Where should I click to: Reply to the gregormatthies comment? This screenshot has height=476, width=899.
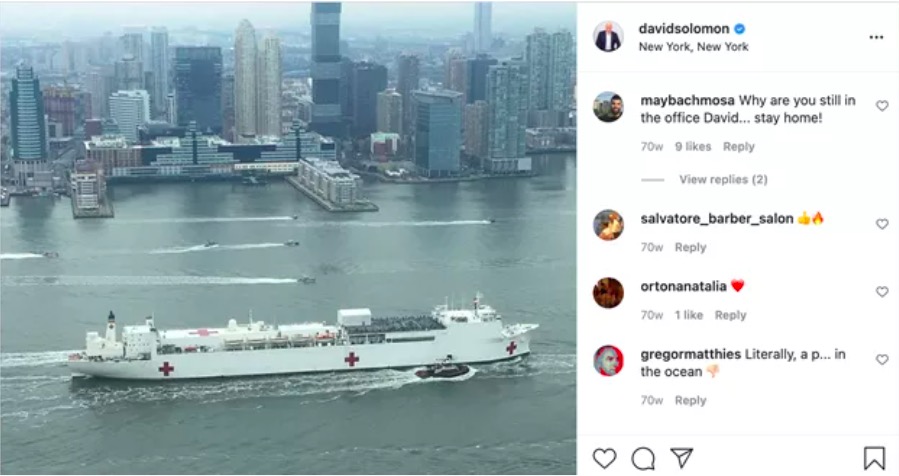click(x=690, y=400)
